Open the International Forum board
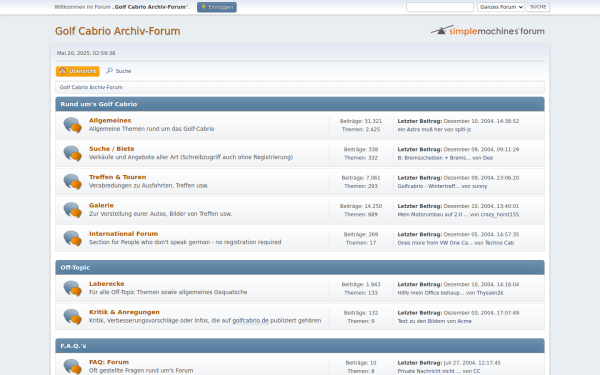Image resolution: width=600 pixels, height=375 pixels. click(124, 234)
